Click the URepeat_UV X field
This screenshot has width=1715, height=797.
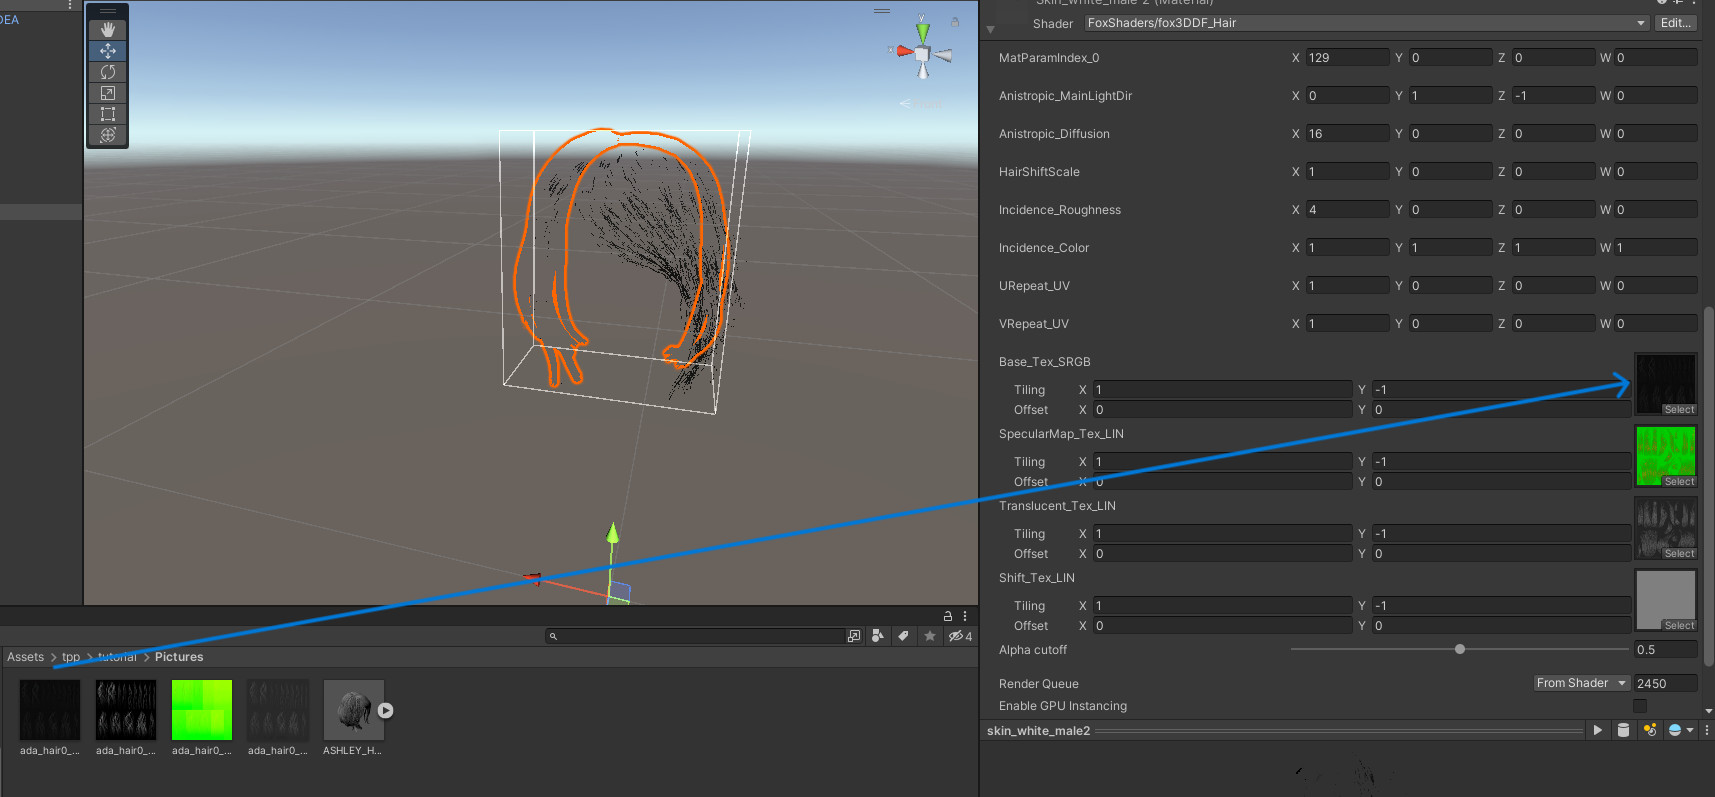(x=1347, y=286)
